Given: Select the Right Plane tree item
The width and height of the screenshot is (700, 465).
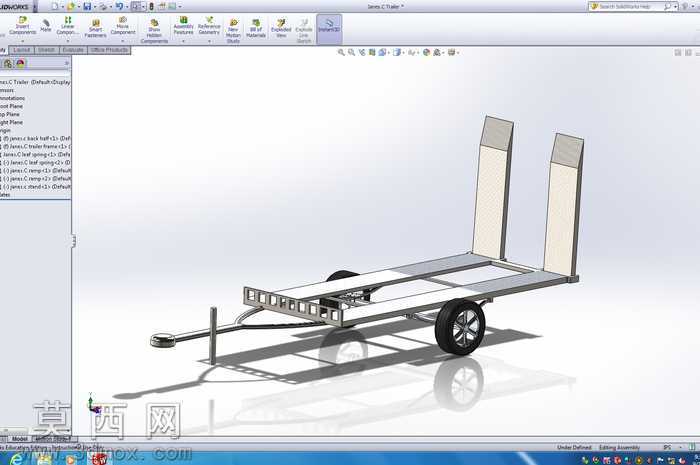Looking at the screenshot, I should tap(12, 122).
